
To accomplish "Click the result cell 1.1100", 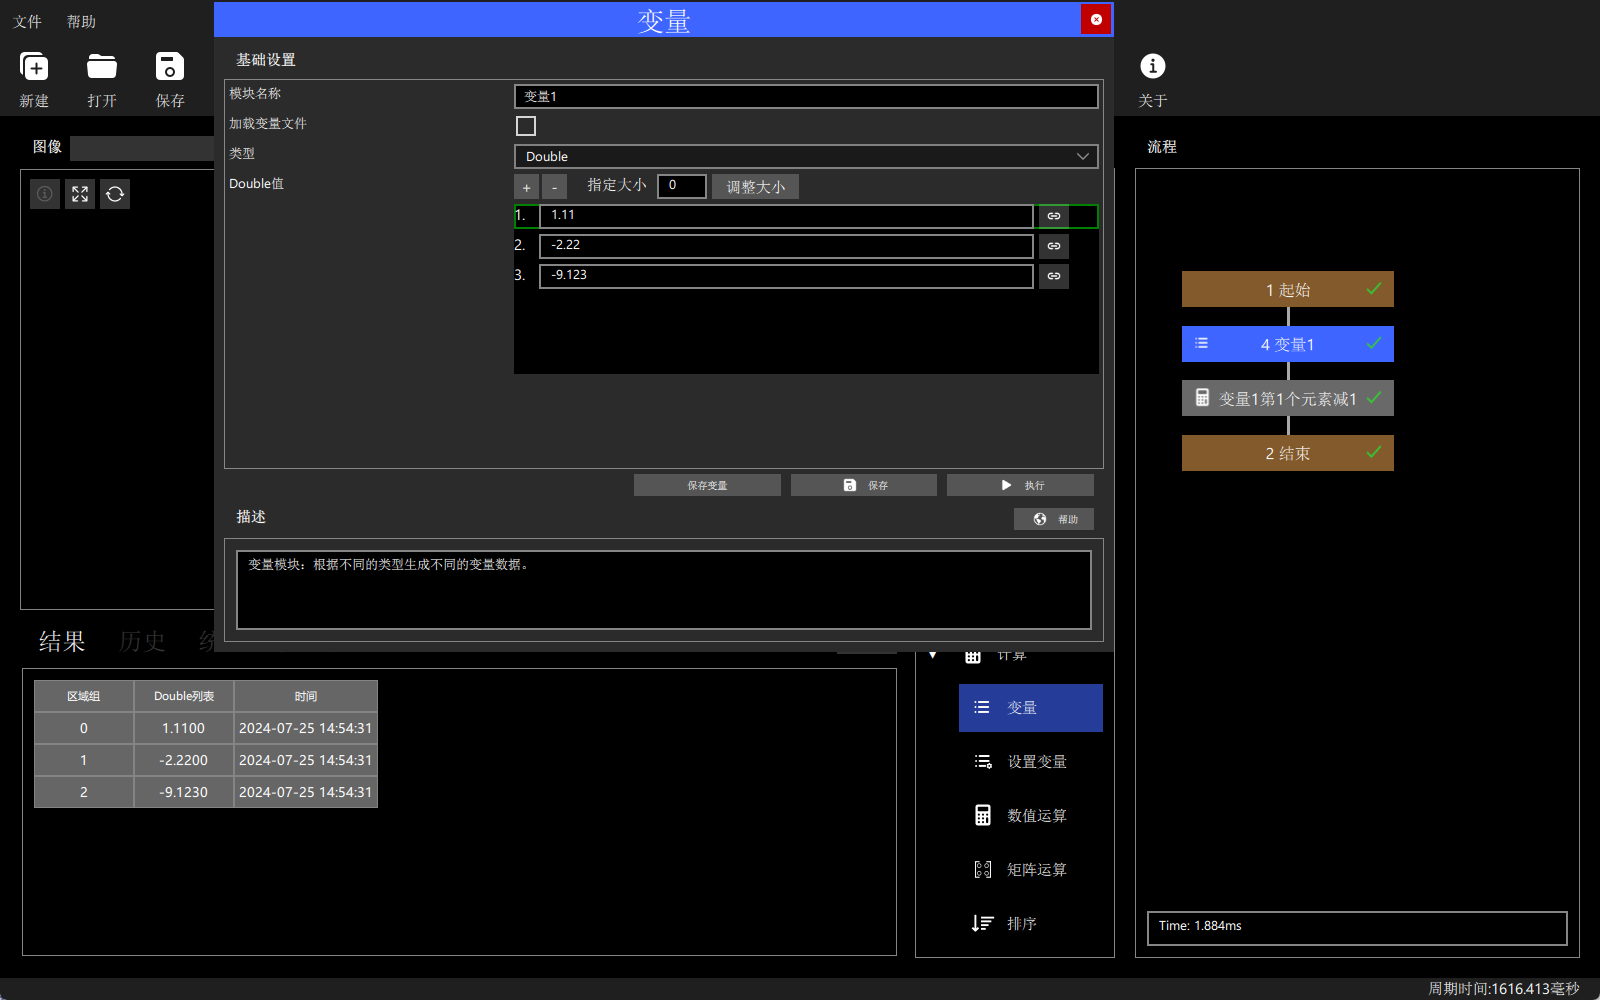I will coord(184,728).
